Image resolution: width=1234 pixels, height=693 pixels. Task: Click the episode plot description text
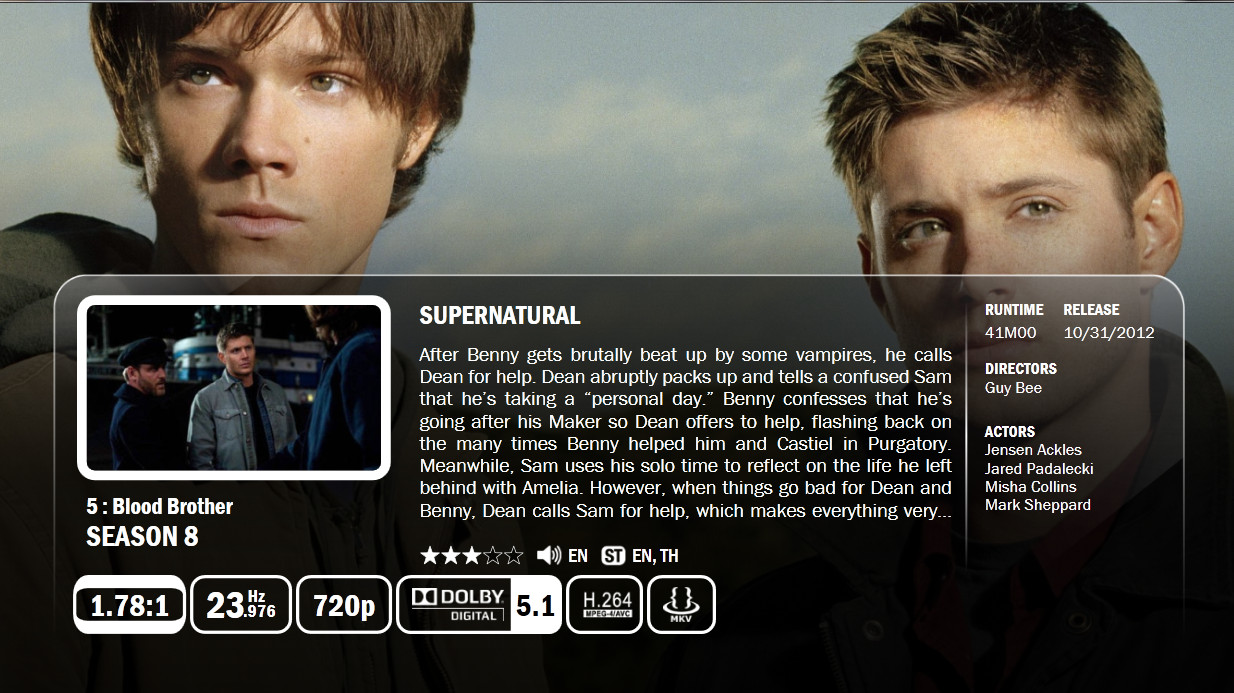pyautogui.click(x=685, y=433)
